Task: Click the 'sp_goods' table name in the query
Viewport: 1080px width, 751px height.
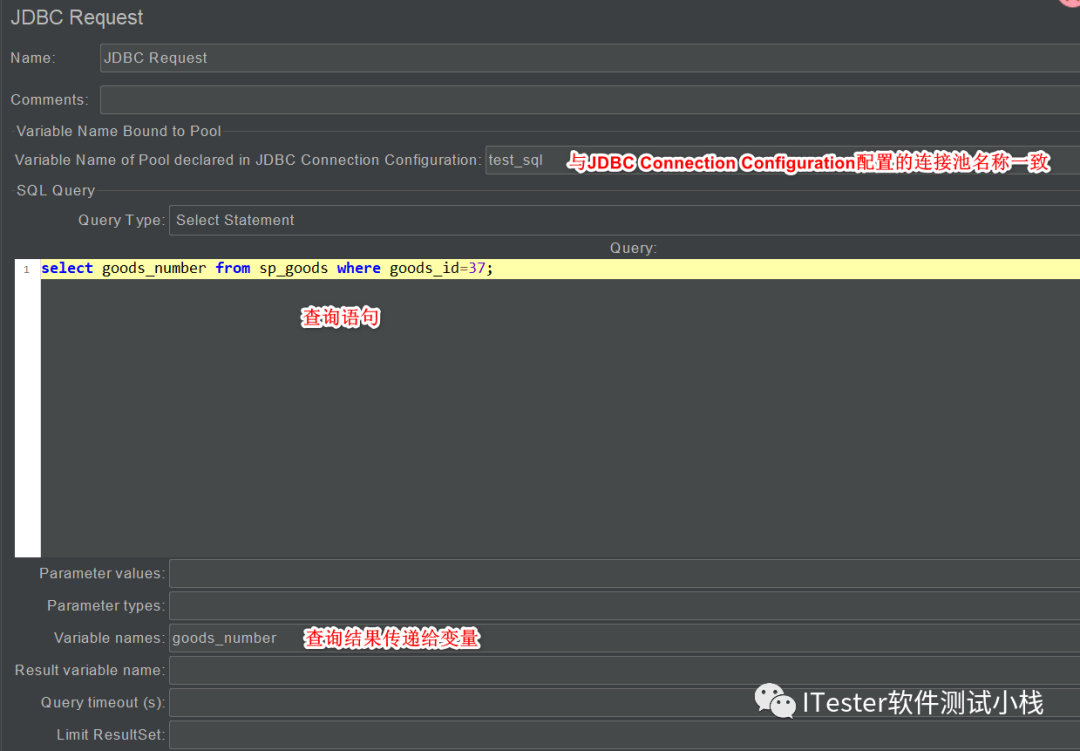Action: click(x=293, y=268)
